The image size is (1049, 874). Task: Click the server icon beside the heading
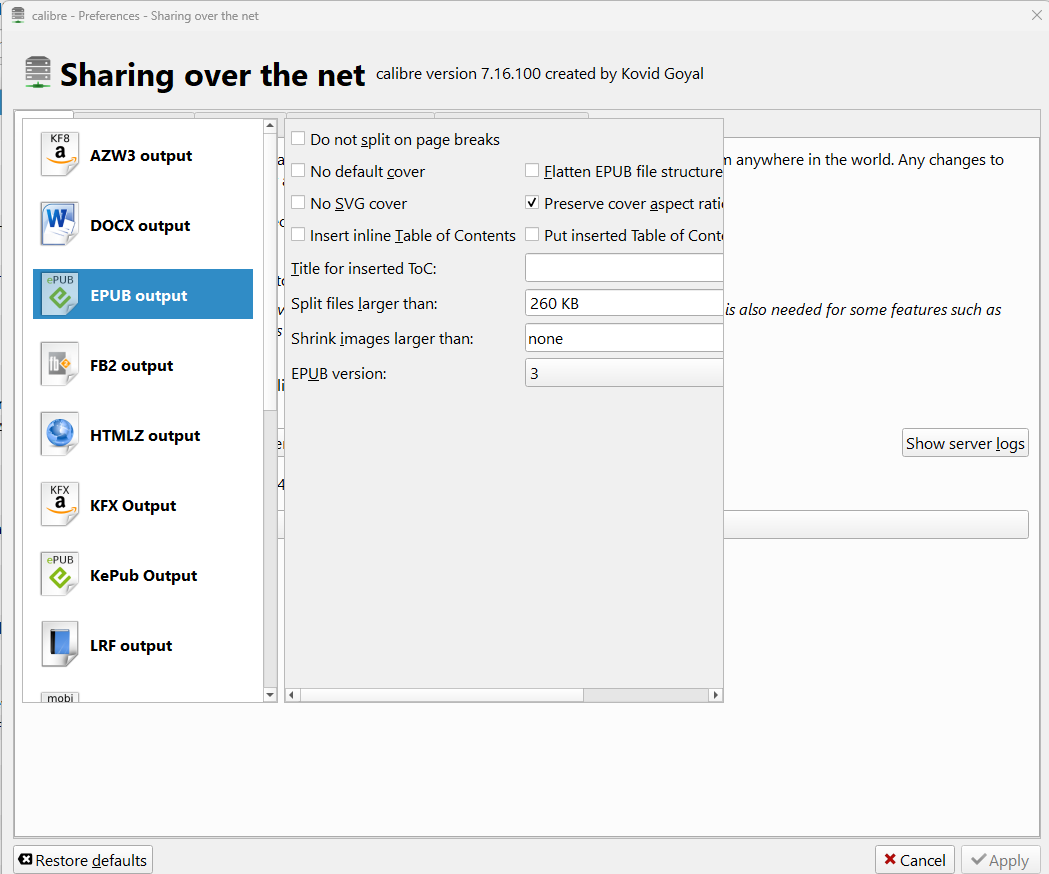(x=37, y=72)
